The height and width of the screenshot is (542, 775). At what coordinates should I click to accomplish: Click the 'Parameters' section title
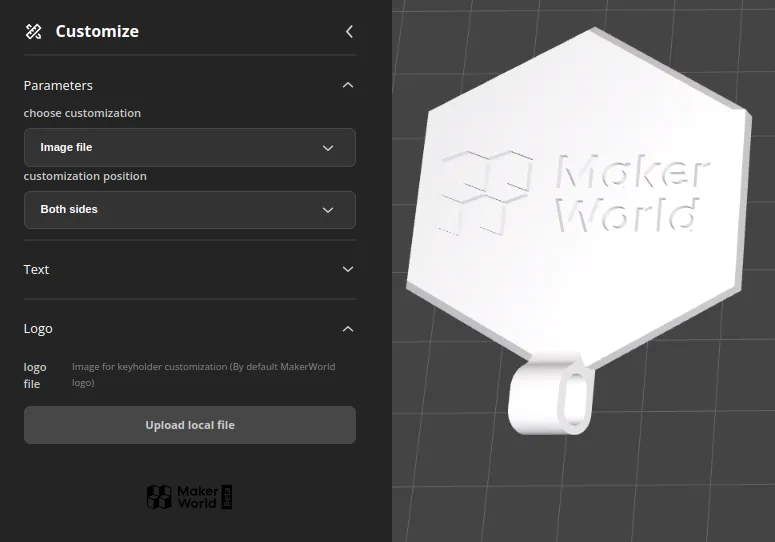point(58,85)
